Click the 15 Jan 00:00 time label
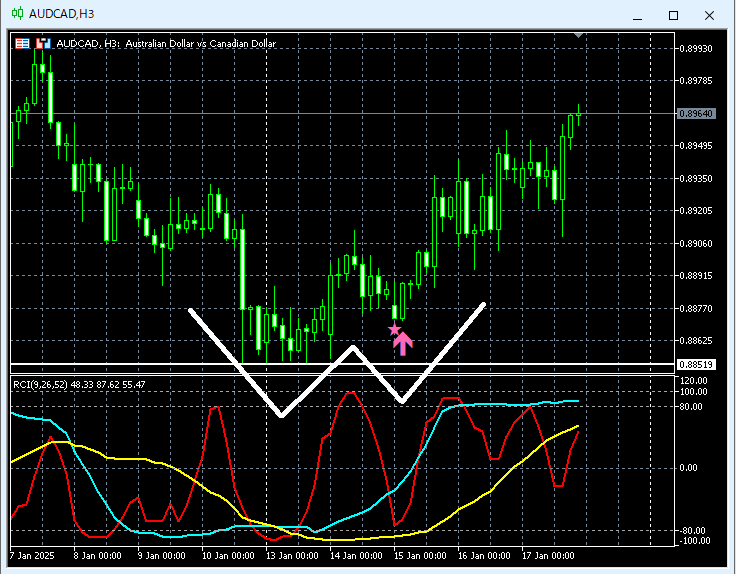The height and width of the screenshot is (574, 737). pos(420,556)
